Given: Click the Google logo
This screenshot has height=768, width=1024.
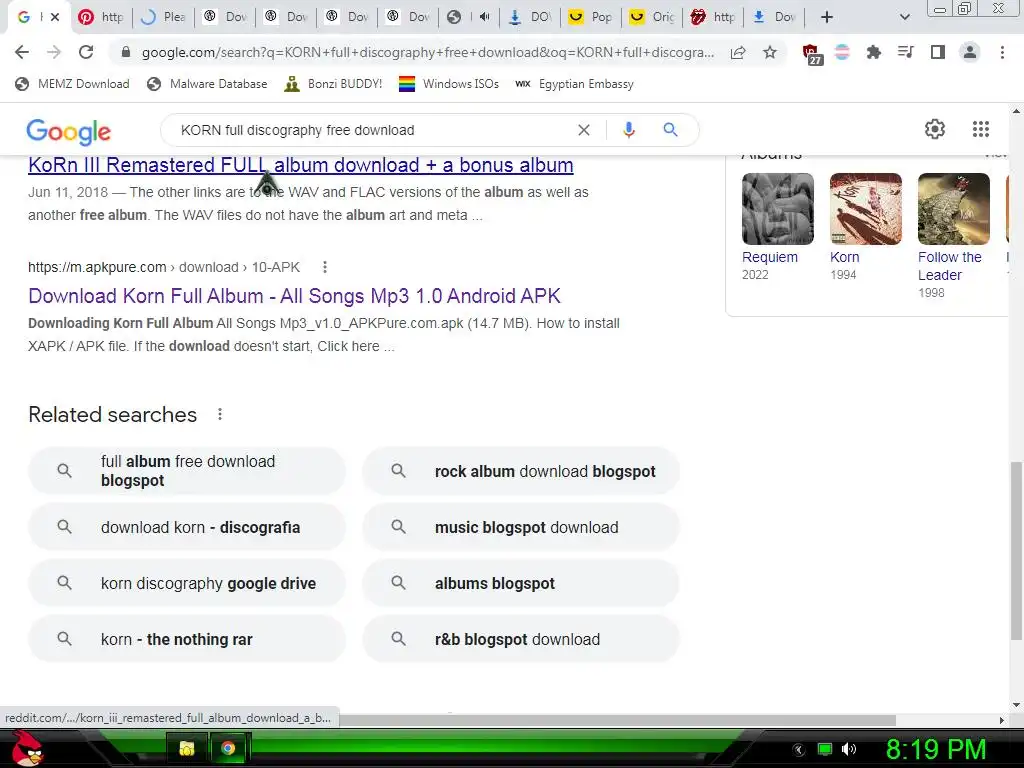Looking at the screenshot, I should pyautogui.click(x=69, y=131).
